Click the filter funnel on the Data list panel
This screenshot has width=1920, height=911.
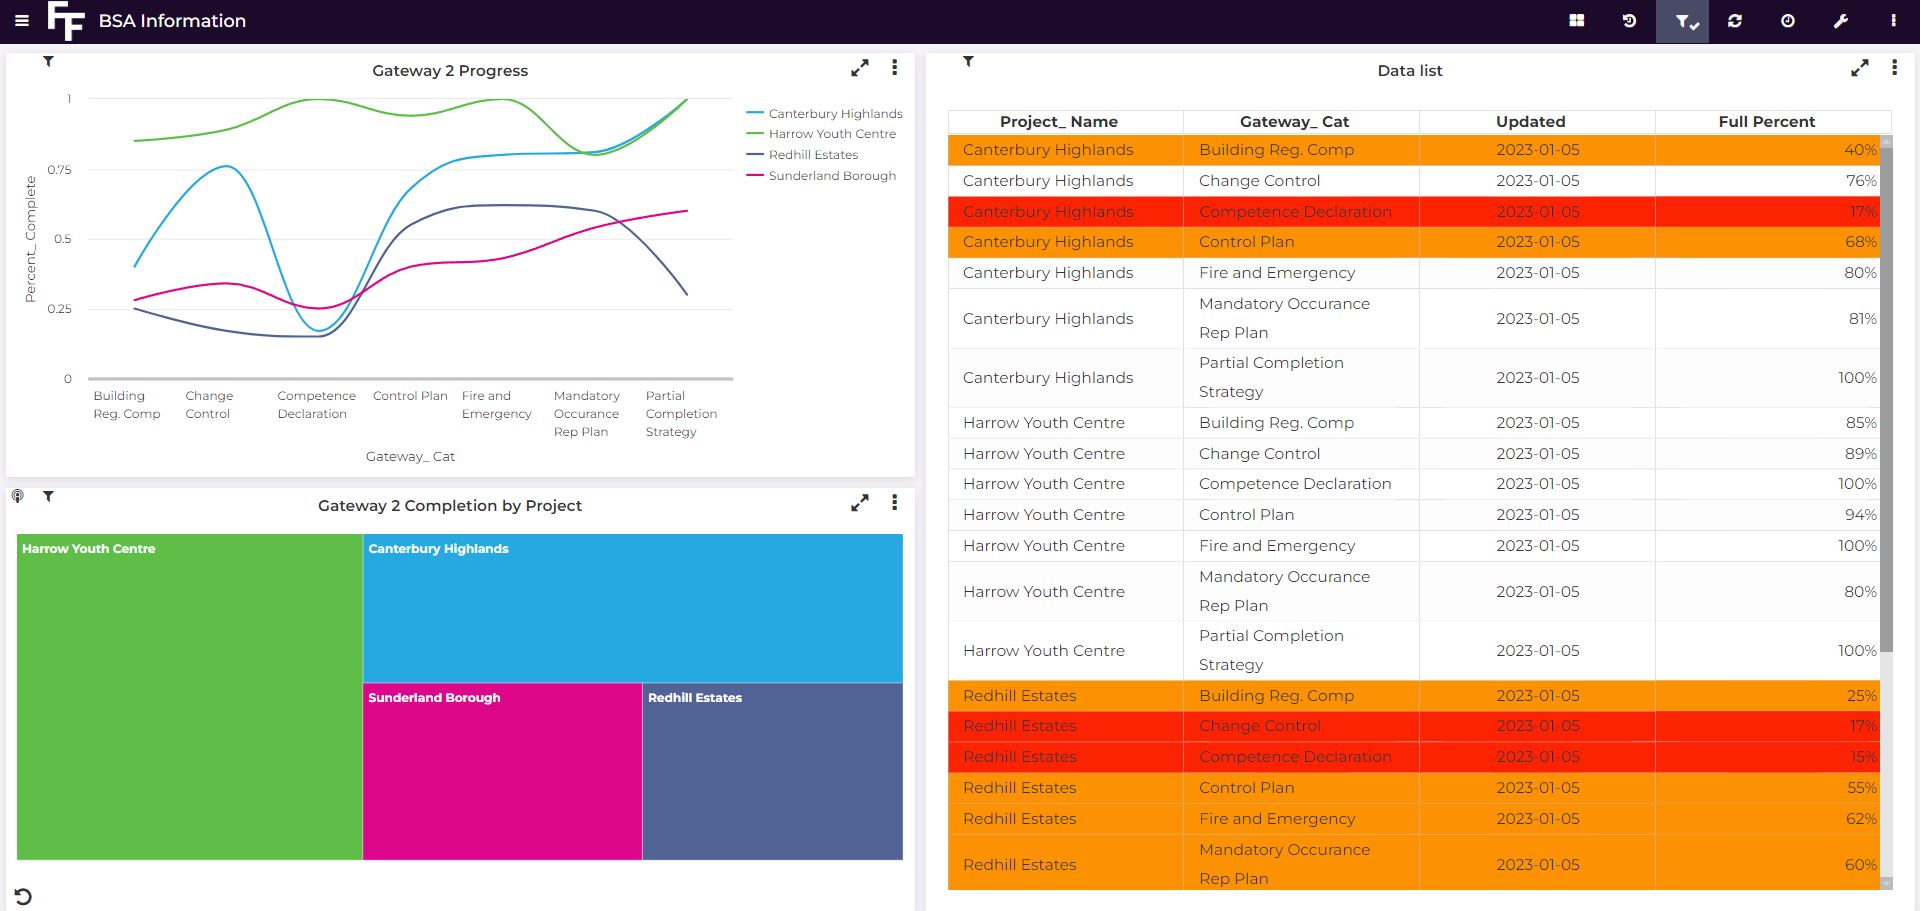(968, 61)
